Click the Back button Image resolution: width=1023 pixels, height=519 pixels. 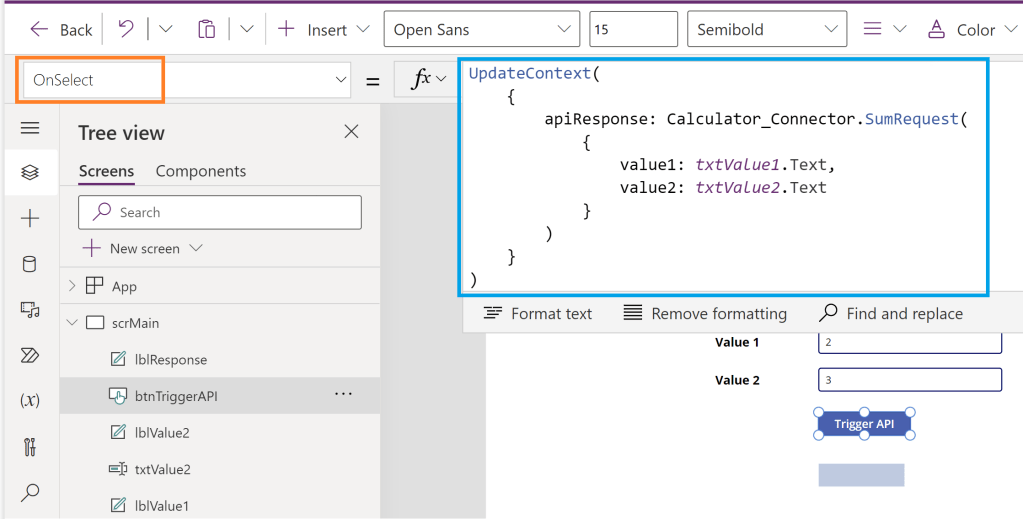pos(61,29)
